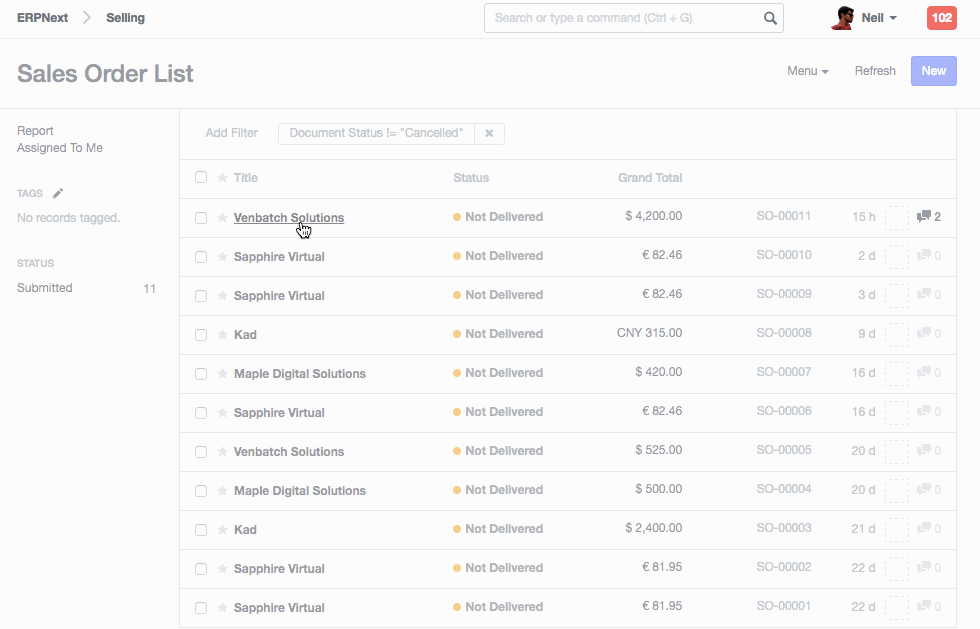Edit tags with the pencil icon
The height and width of the screenshot is (629, 980).
point(58,193)
